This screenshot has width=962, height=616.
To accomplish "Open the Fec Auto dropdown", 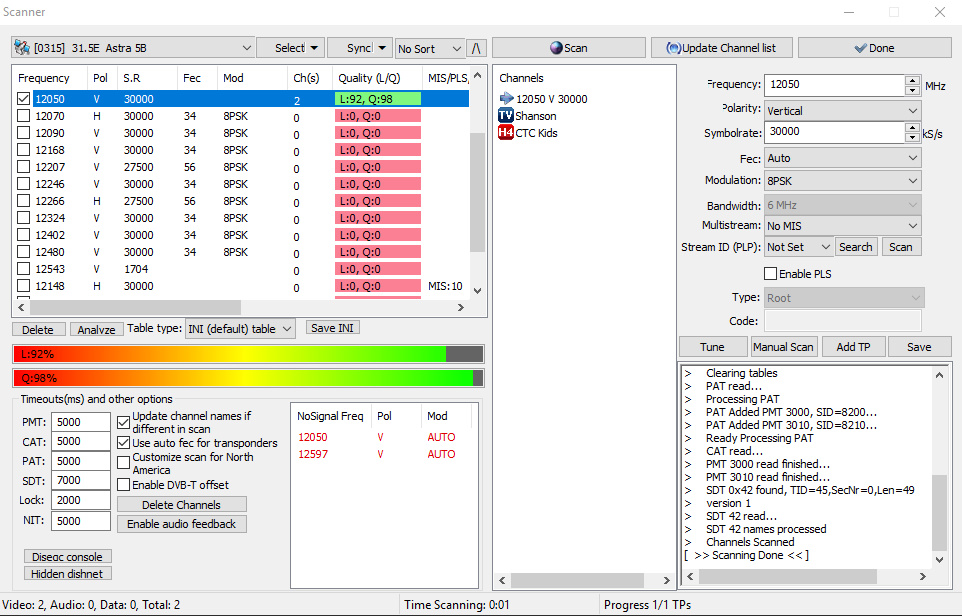I will 842,158.
